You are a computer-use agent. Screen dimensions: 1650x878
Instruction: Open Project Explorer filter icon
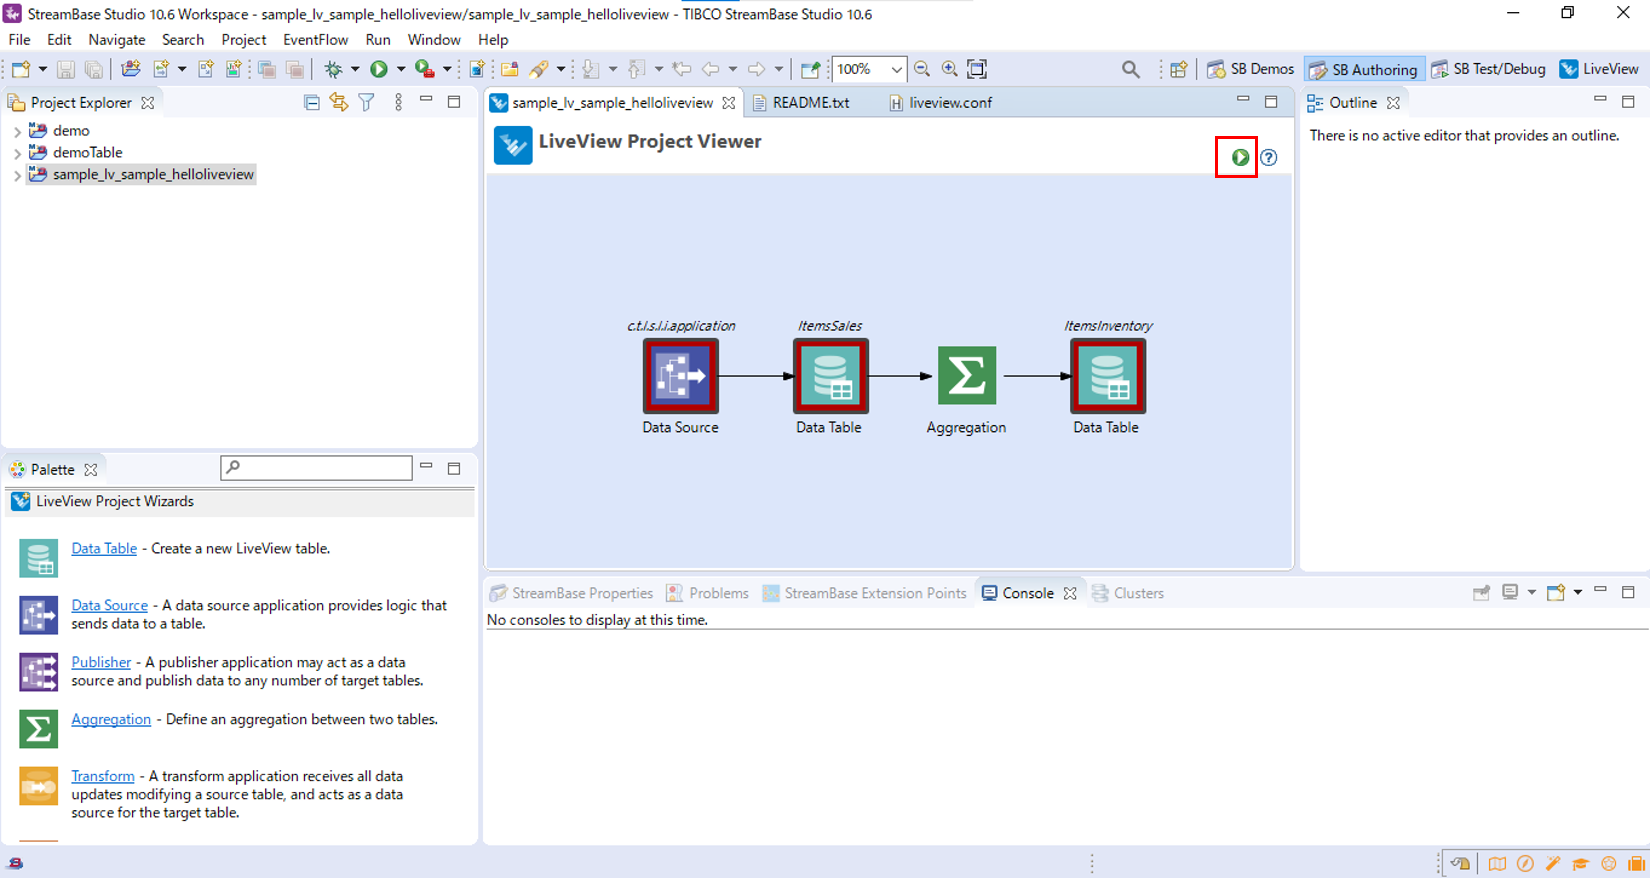click(x=367, y=102)
